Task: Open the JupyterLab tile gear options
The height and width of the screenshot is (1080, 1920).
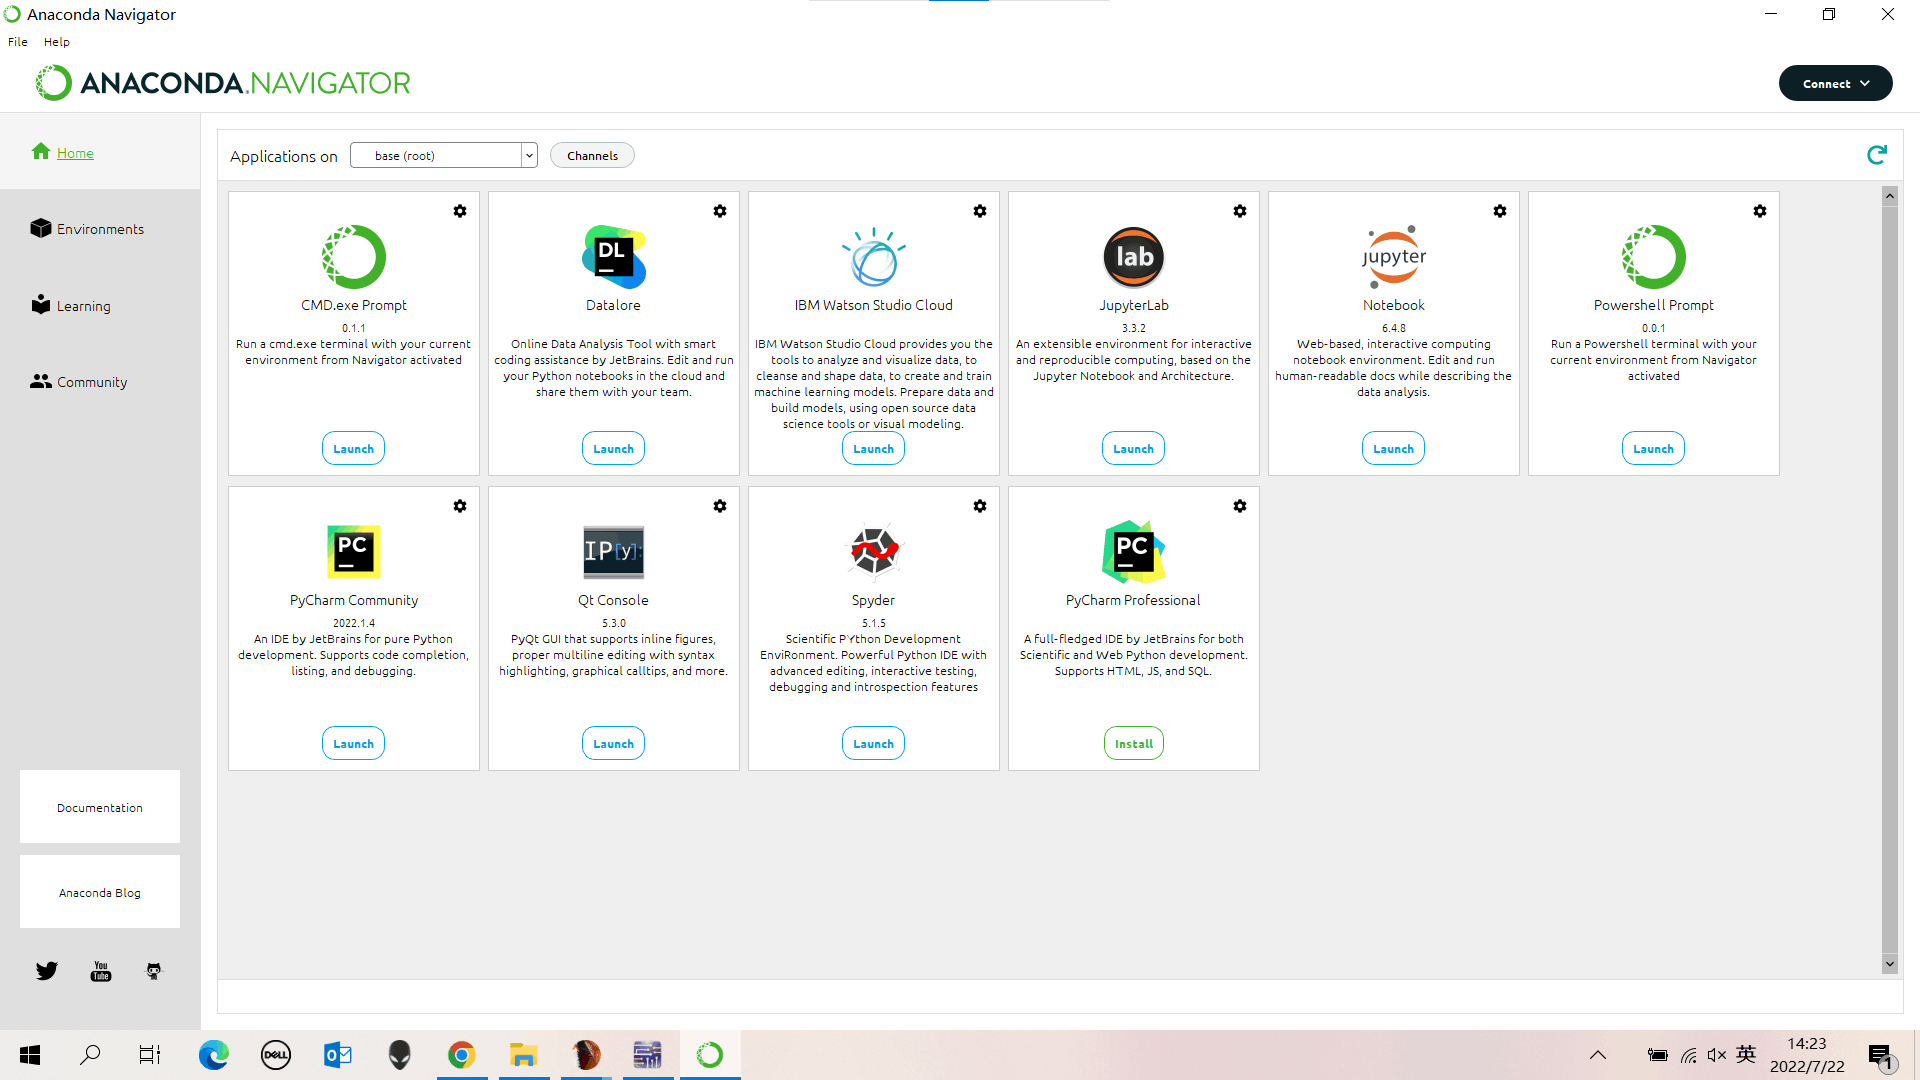Action: [x=1239, y=211]
